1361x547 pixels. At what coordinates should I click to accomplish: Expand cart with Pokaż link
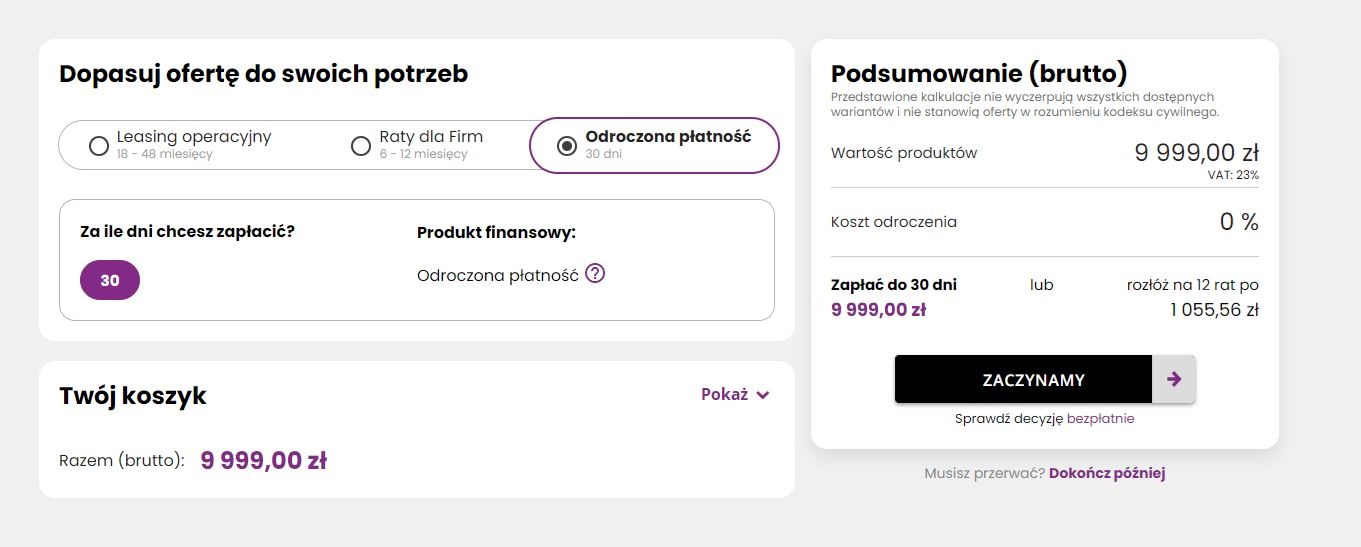tap(725, 394)
